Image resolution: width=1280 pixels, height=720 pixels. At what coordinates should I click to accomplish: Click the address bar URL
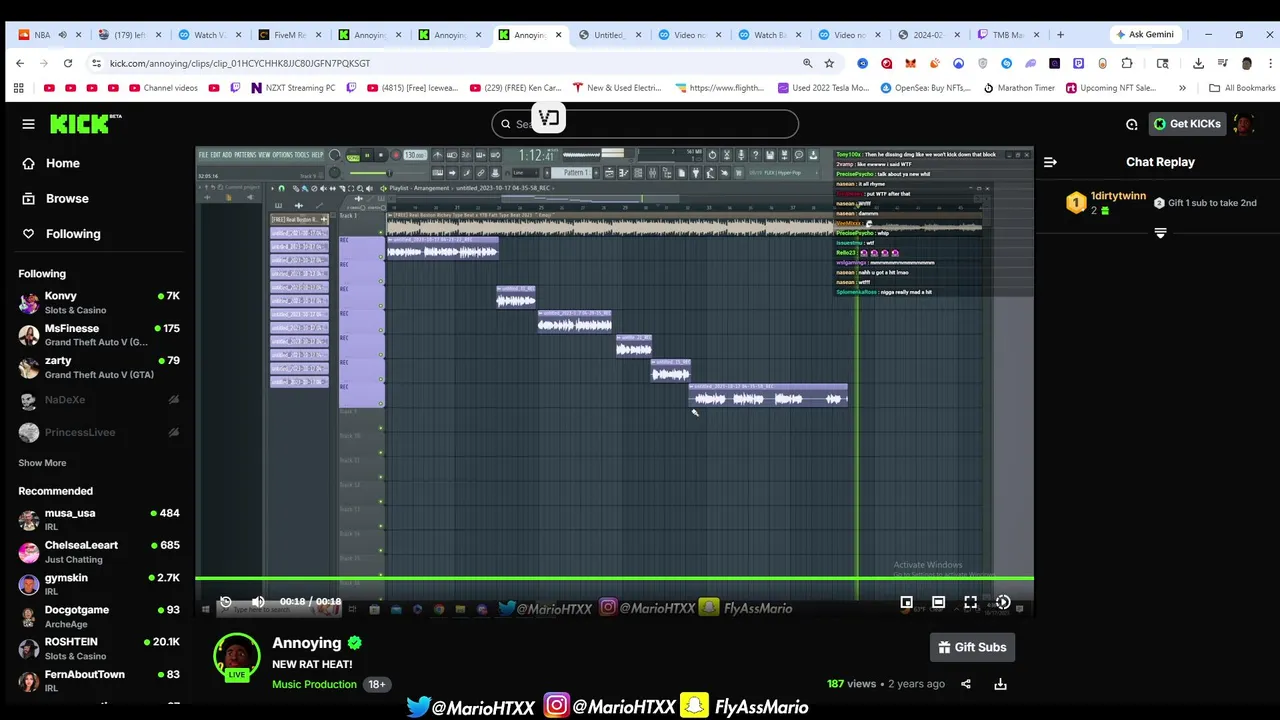tap(240, 63)
